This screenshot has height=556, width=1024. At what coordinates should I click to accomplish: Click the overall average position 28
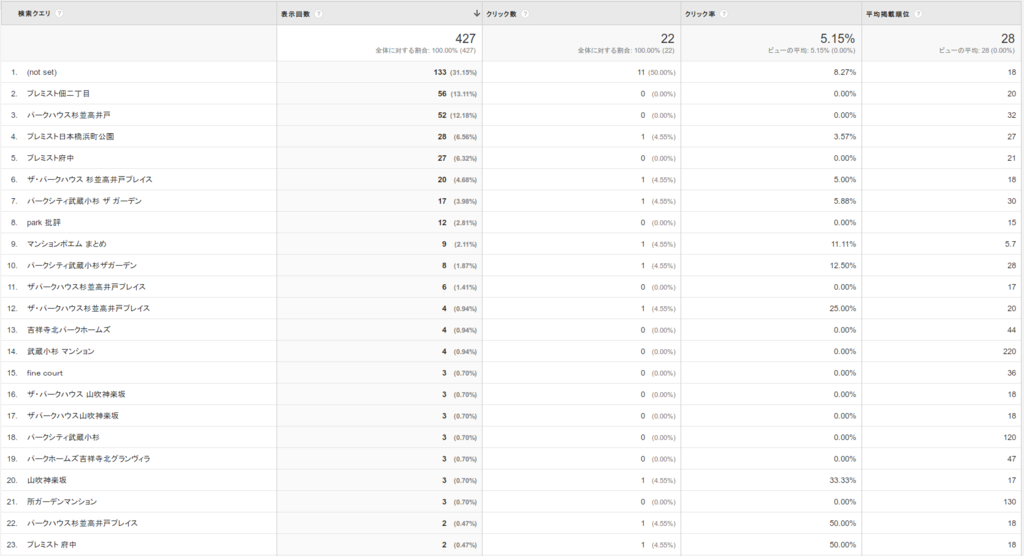pyautogui.click(x=1008, y=39)
